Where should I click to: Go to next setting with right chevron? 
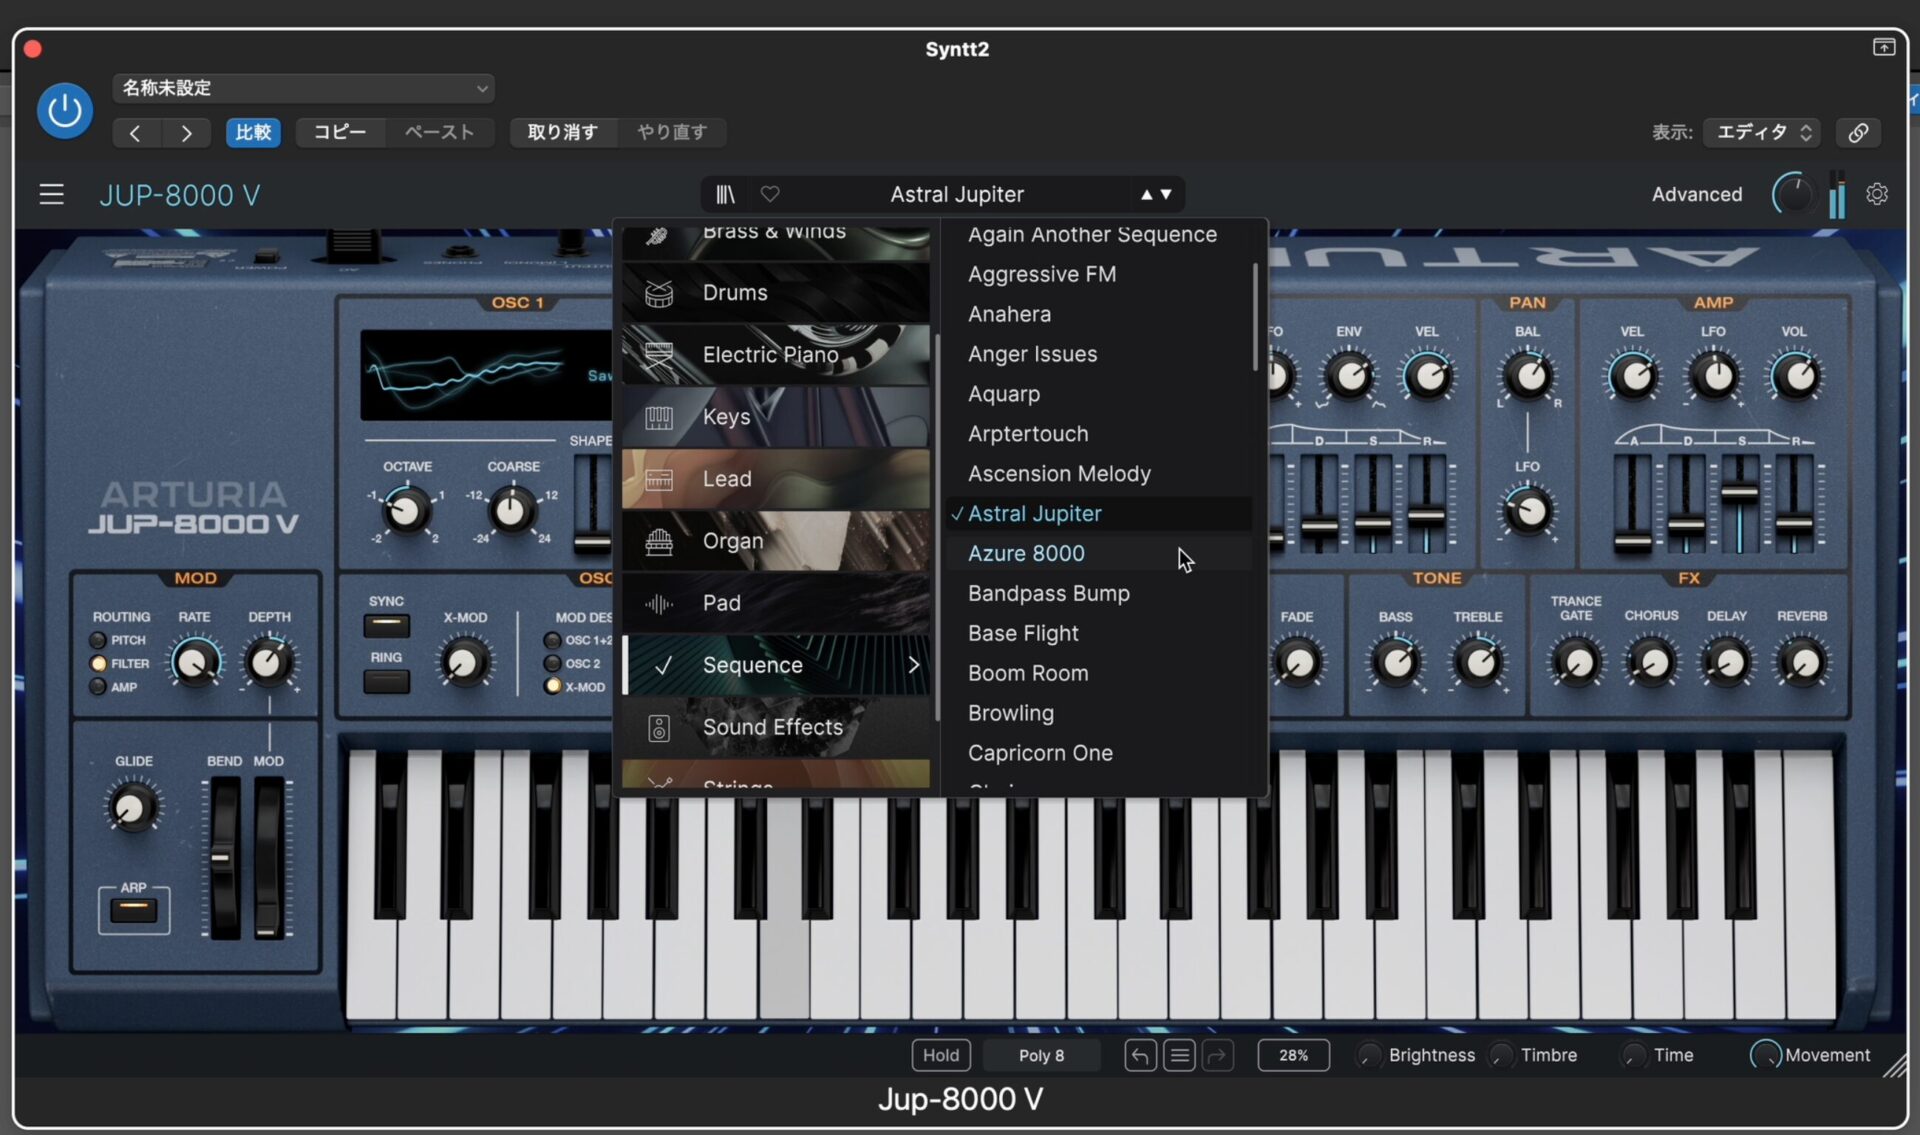pyautogui.click(x=186, y=133)
